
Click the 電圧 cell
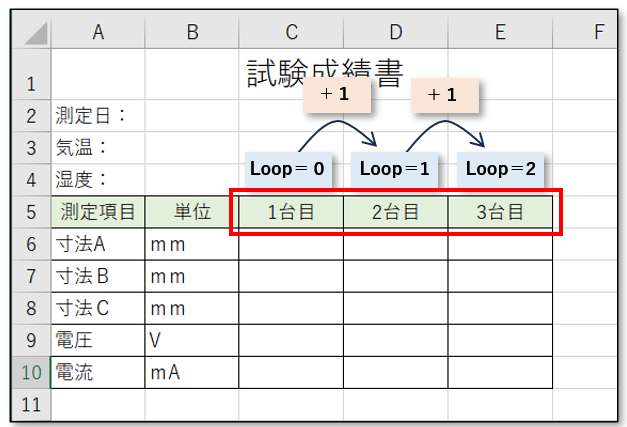pos(97,340)
